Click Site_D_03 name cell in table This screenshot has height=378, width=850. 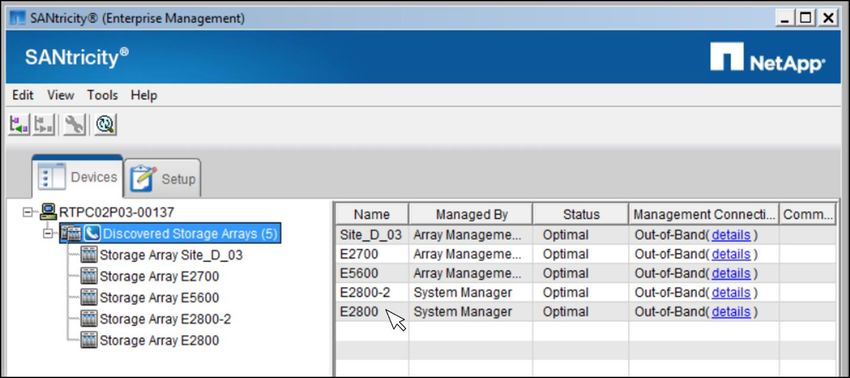372,235
